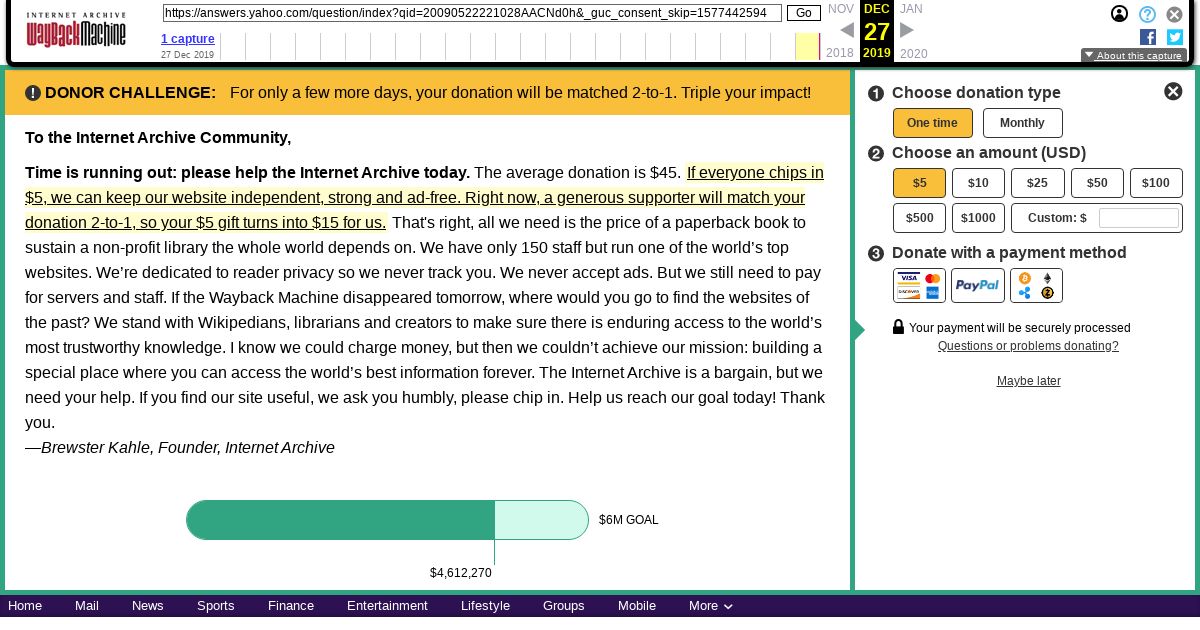
Task: Choose the $5 donation amount
Action: (919, 183)
